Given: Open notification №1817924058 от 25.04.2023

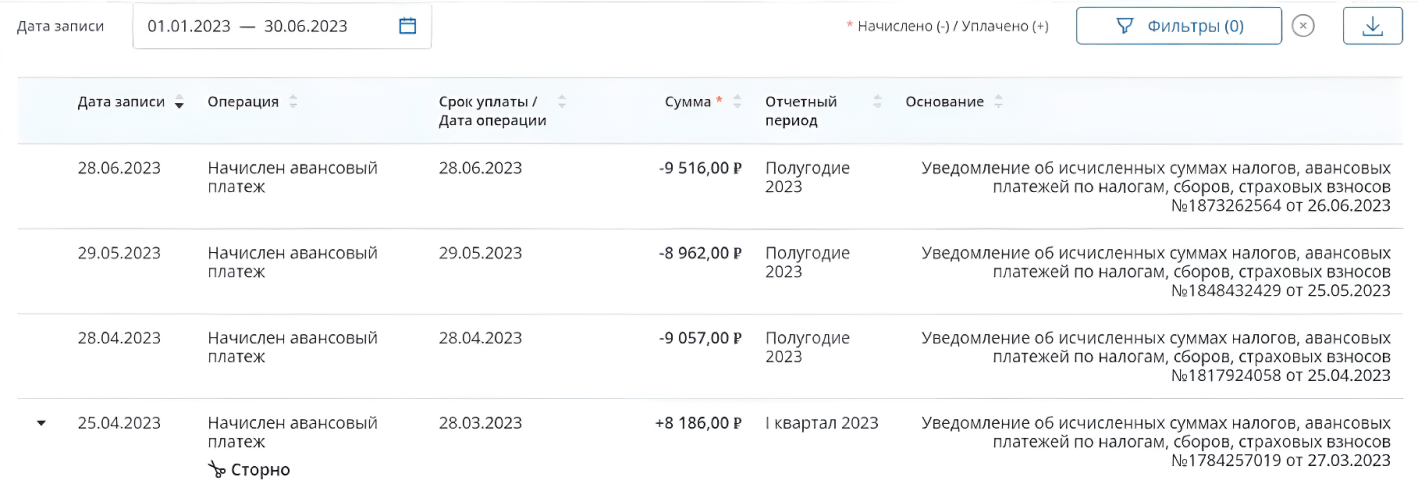Looking at the screenshot, I should point(1156,357).
